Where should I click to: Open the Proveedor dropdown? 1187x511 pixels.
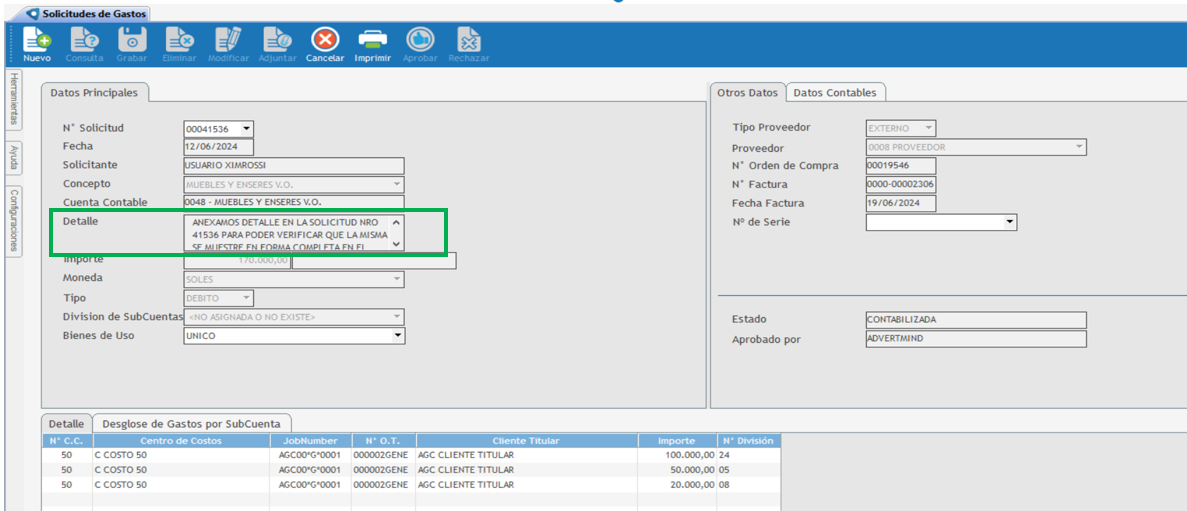[1080, 147]
